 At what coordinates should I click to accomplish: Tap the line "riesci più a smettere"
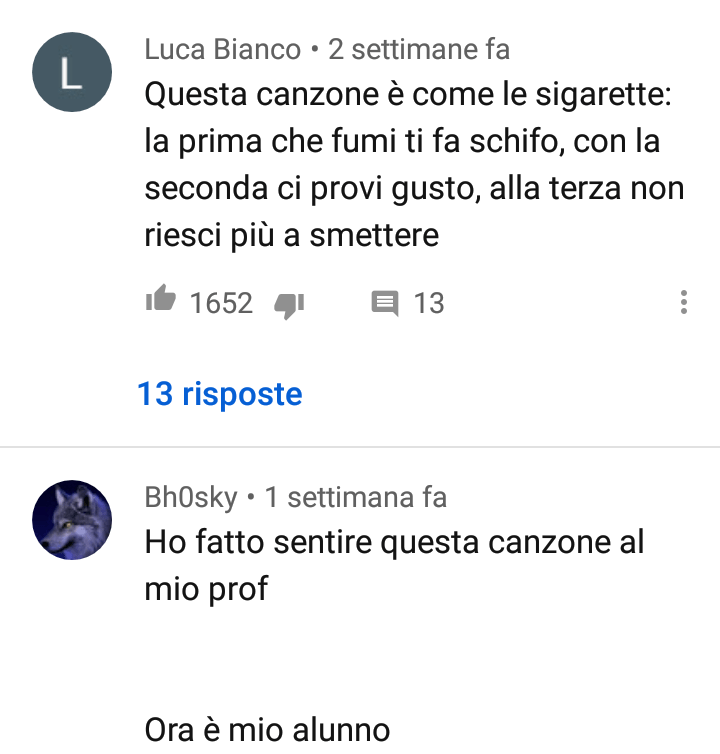(x=292, y=236)
